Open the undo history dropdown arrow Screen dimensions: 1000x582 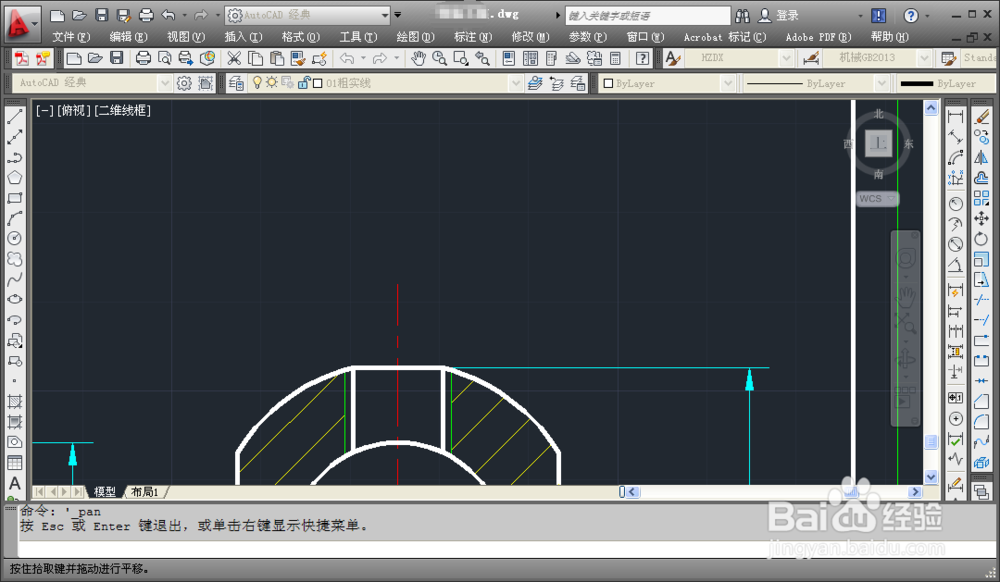(364, 59)
